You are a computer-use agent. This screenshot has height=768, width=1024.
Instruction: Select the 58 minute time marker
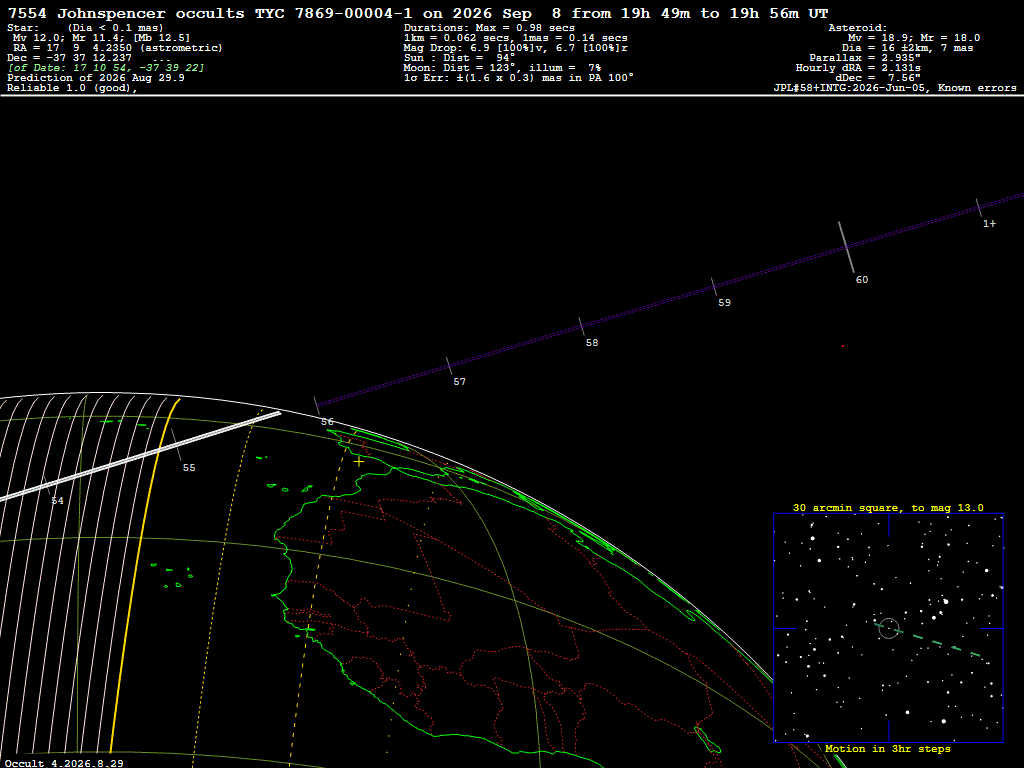tap(592, 342)
